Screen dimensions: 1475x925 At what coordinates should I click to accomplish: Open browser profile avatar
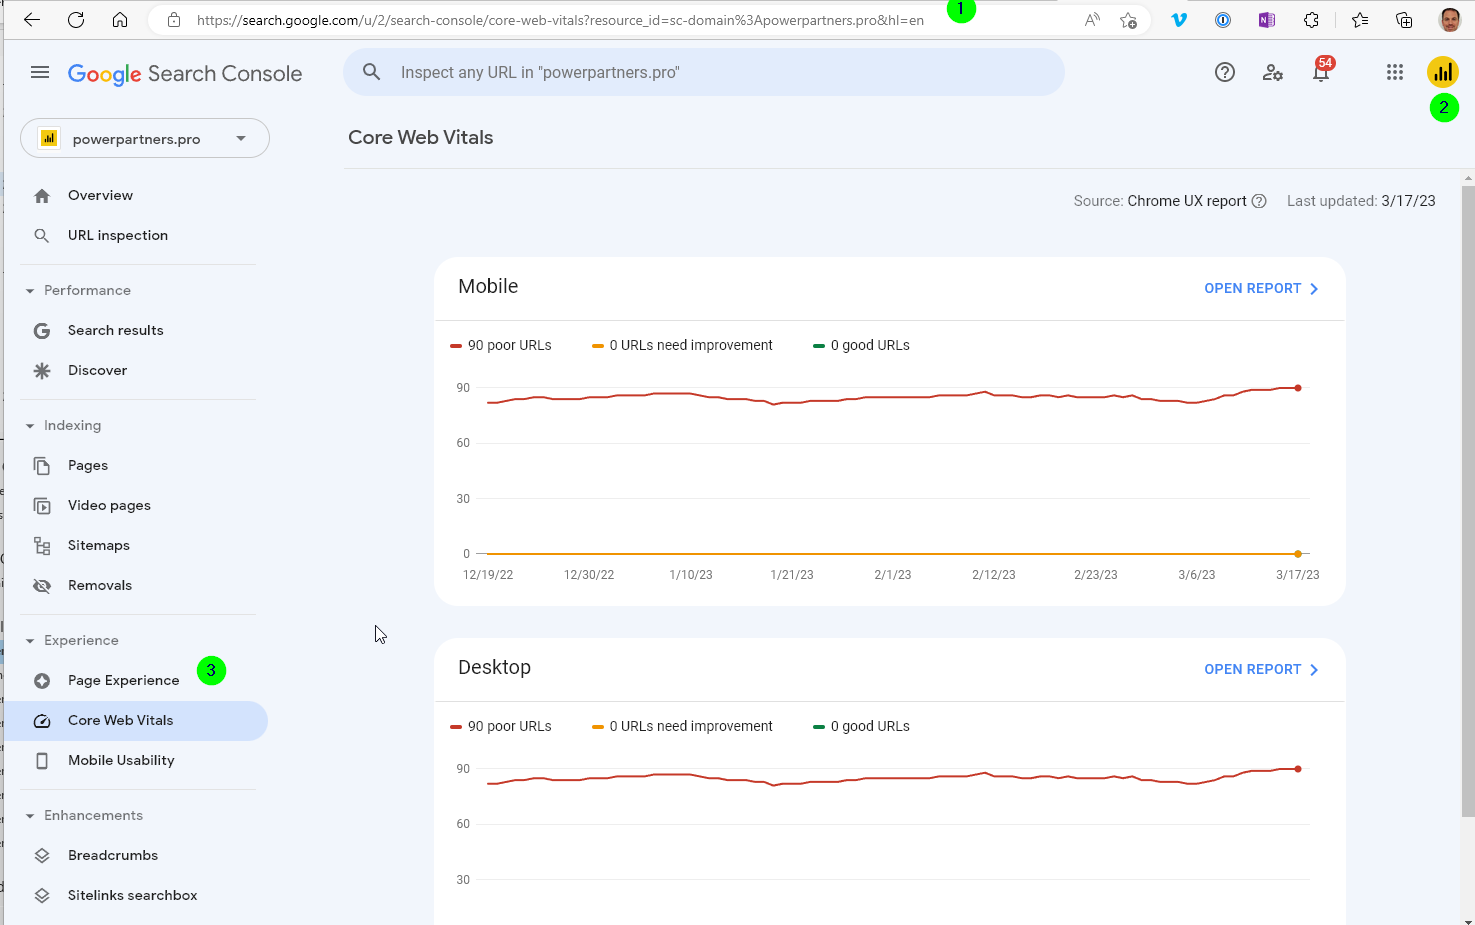[1449, 20]
